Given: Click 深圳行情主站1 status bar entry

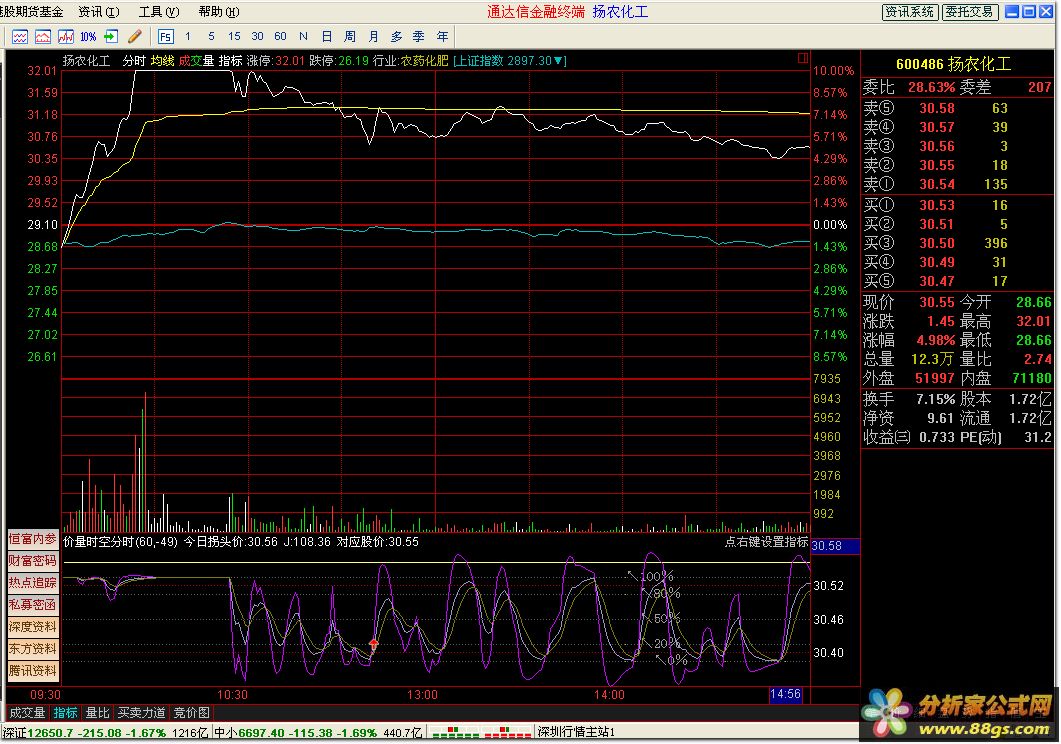Looking at the screenshot, I should tap(576, 733).
